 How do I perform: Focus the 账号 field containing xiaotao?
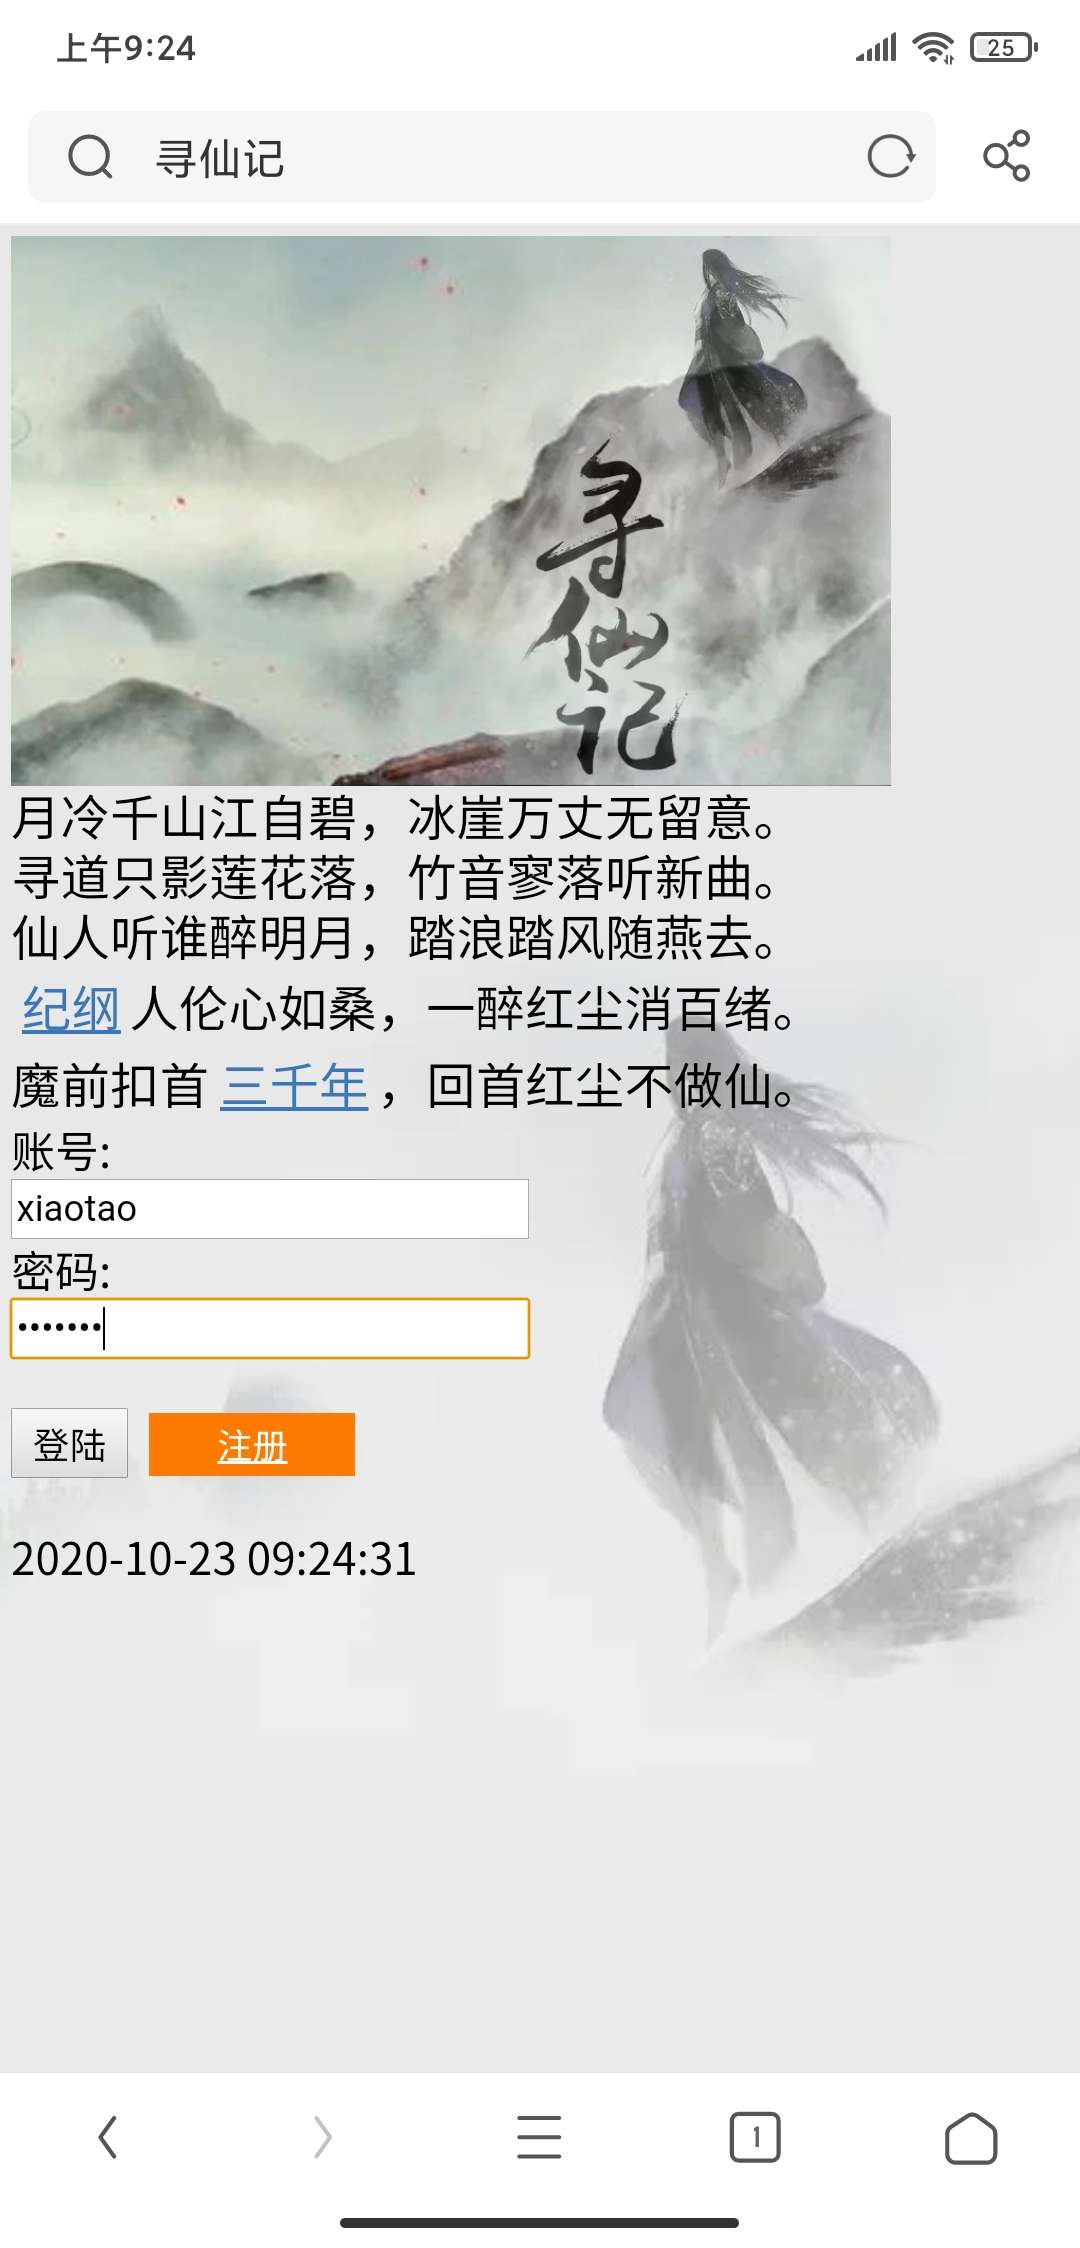[270, 1209]
